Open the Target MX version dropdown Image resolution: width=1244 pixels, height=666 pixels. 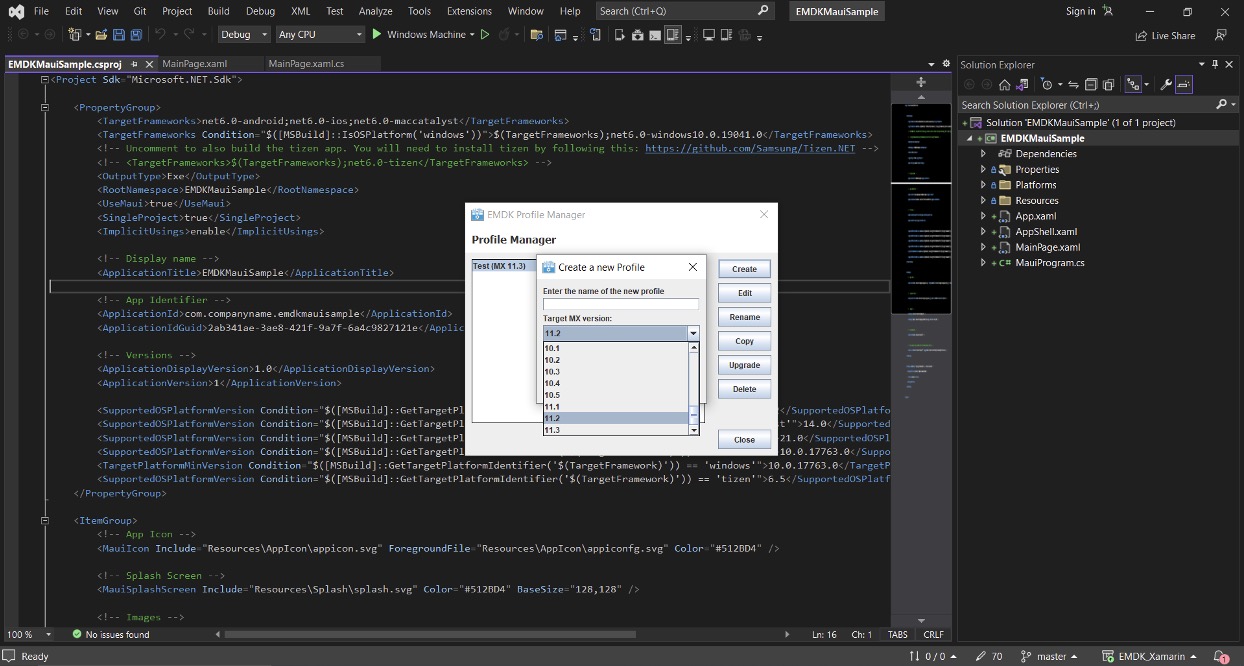[x=692, y=333]
